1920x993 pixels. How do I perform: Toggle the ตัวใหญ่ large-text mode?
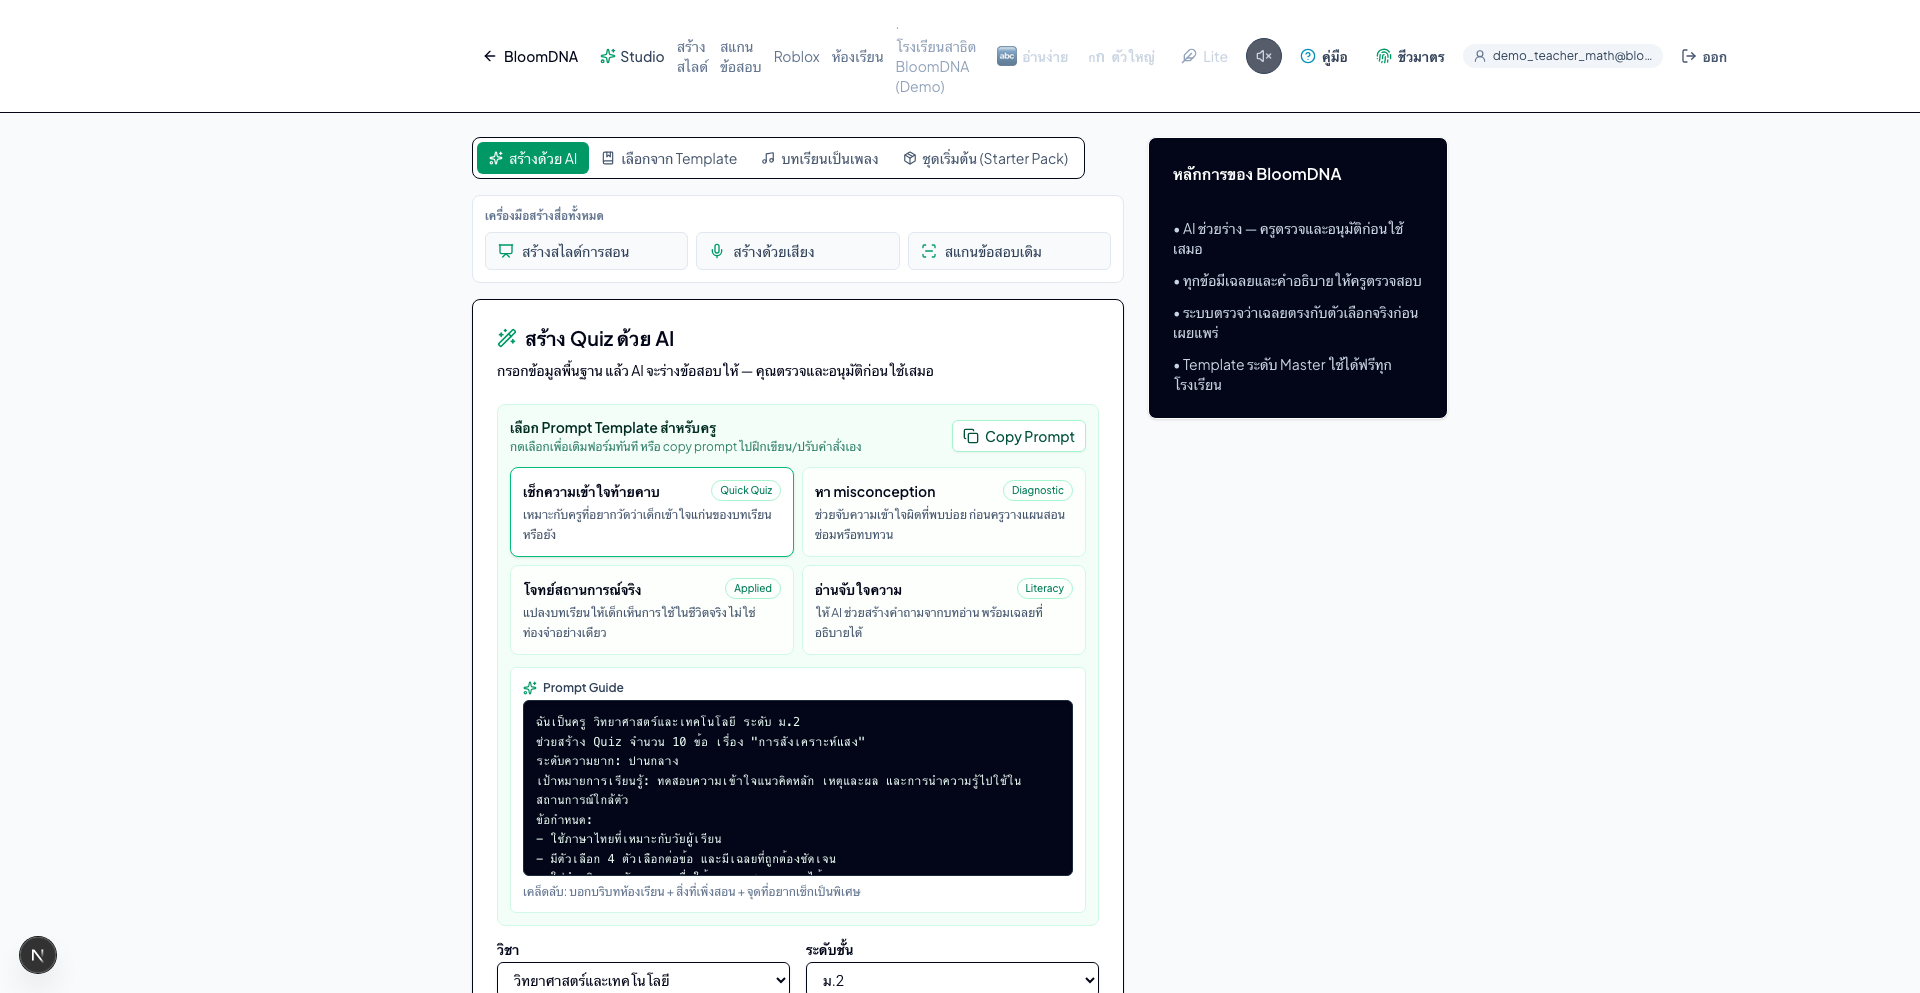[x=1121, y=56]
